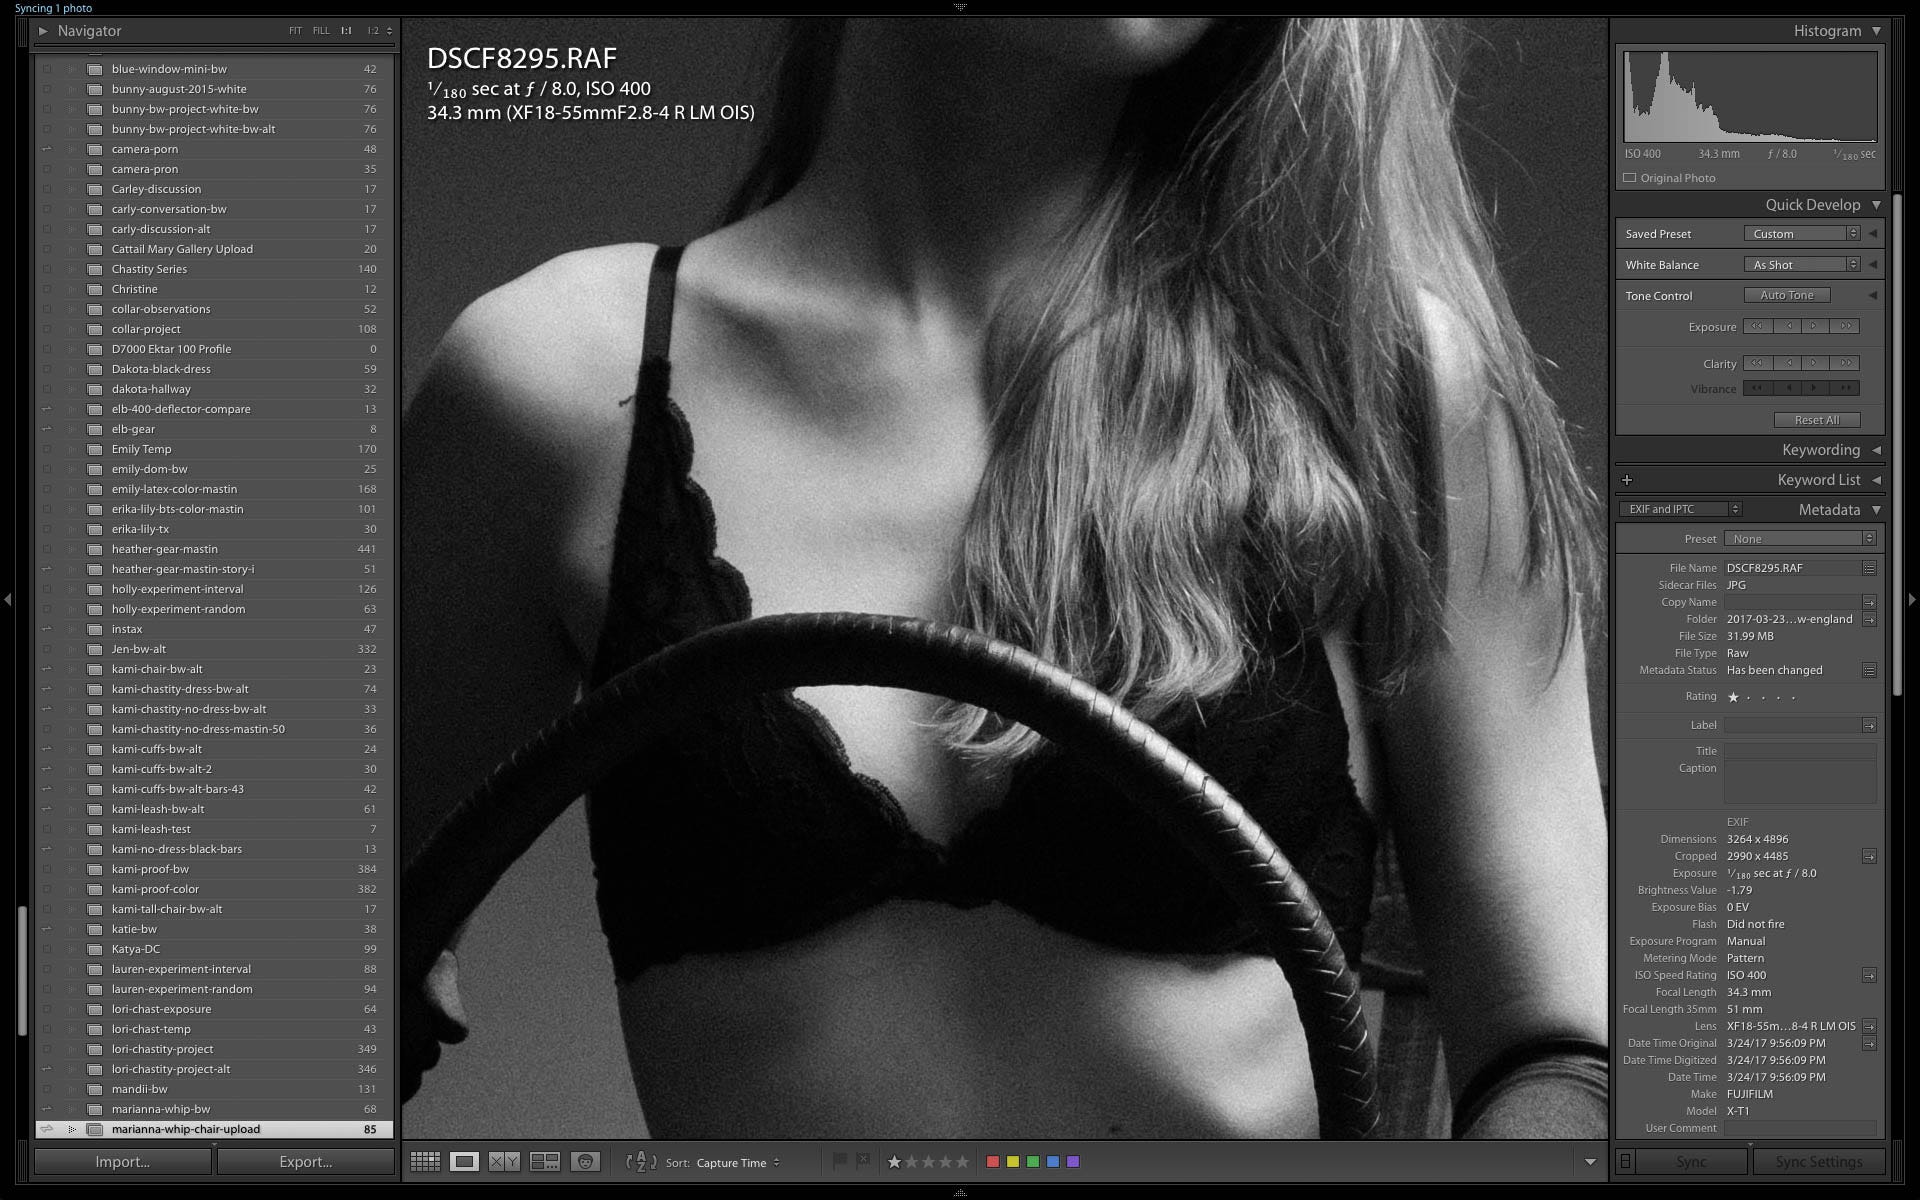Check the box beside Emily Temp collection
The height and width of the screenshot is (1200, 1920).
(x=46, y=449)
